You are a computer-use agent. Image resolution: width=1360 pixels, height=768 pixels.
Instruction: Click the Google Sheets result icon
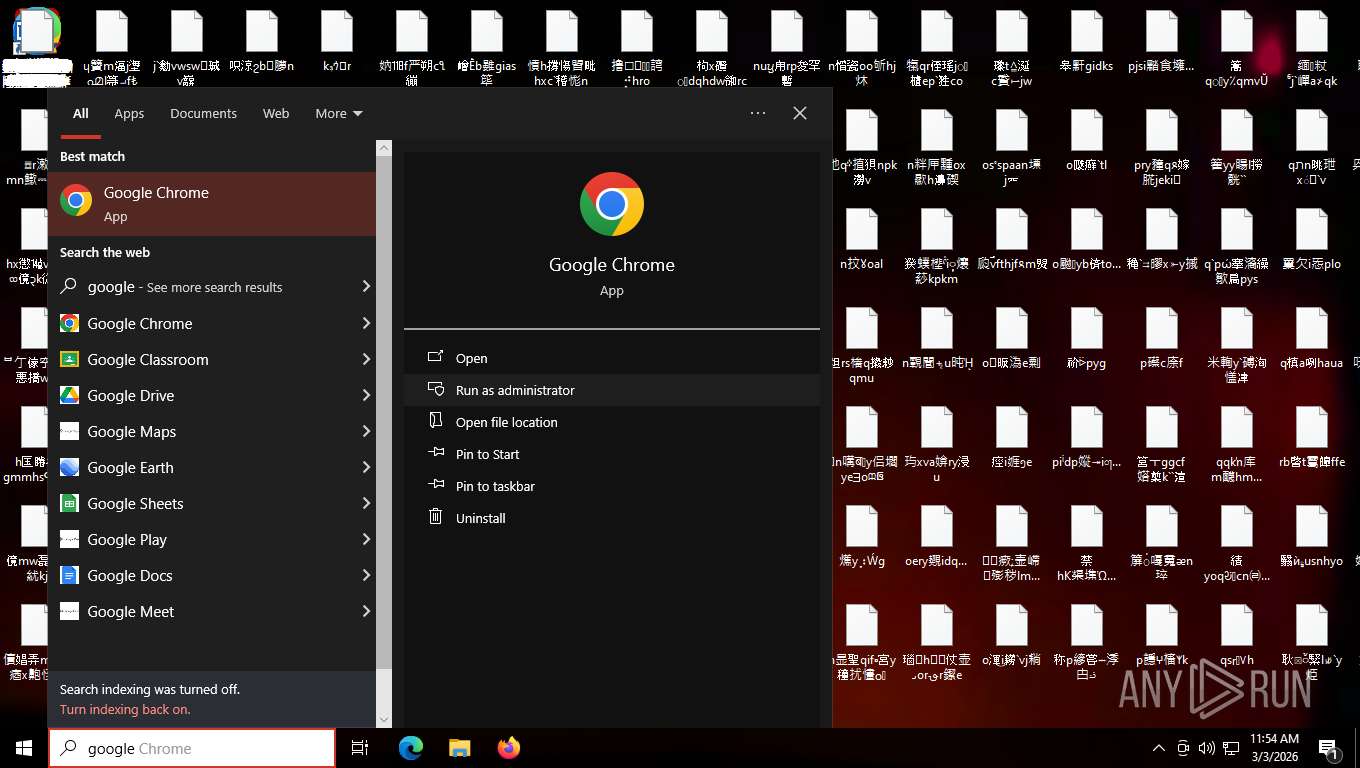point(69,504)
